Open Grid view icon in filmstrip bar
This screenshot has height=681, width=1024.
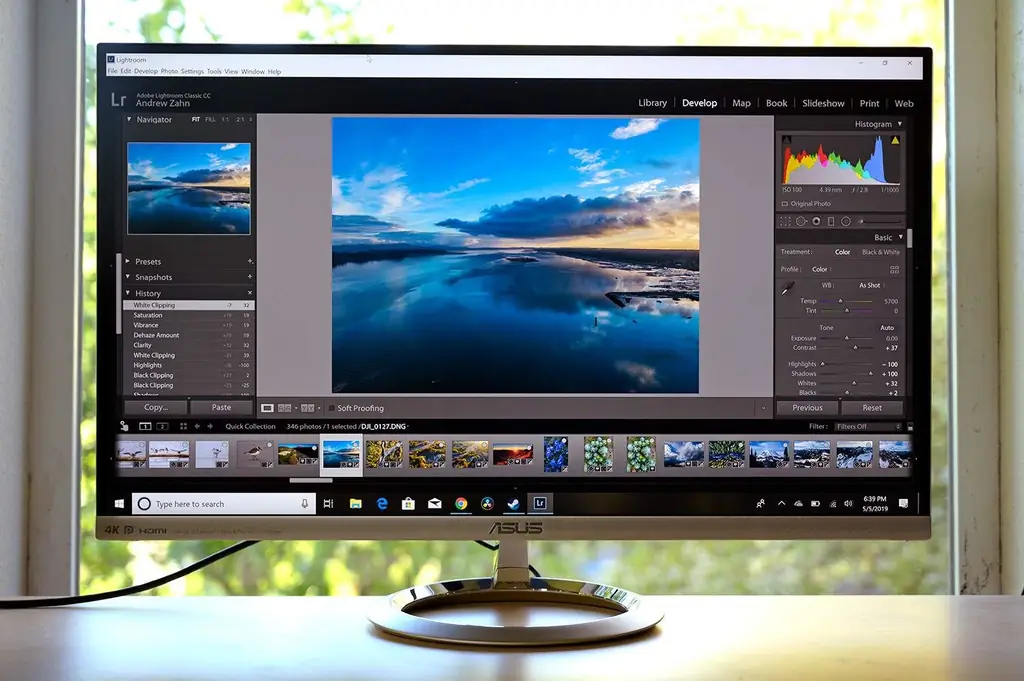tap(184, 426)
